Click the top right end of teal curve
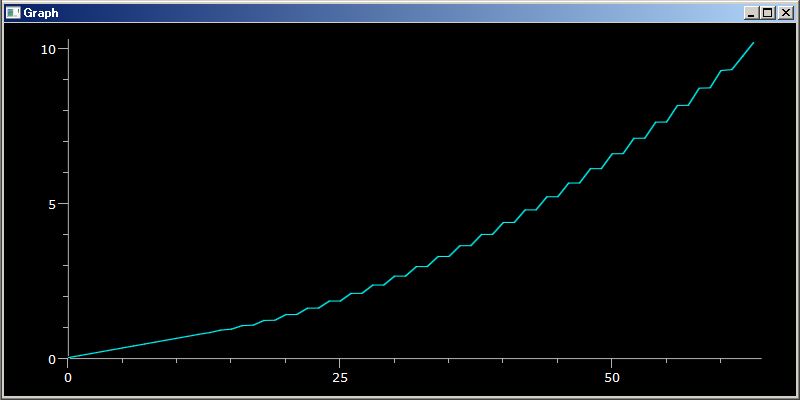 (753, 43)
